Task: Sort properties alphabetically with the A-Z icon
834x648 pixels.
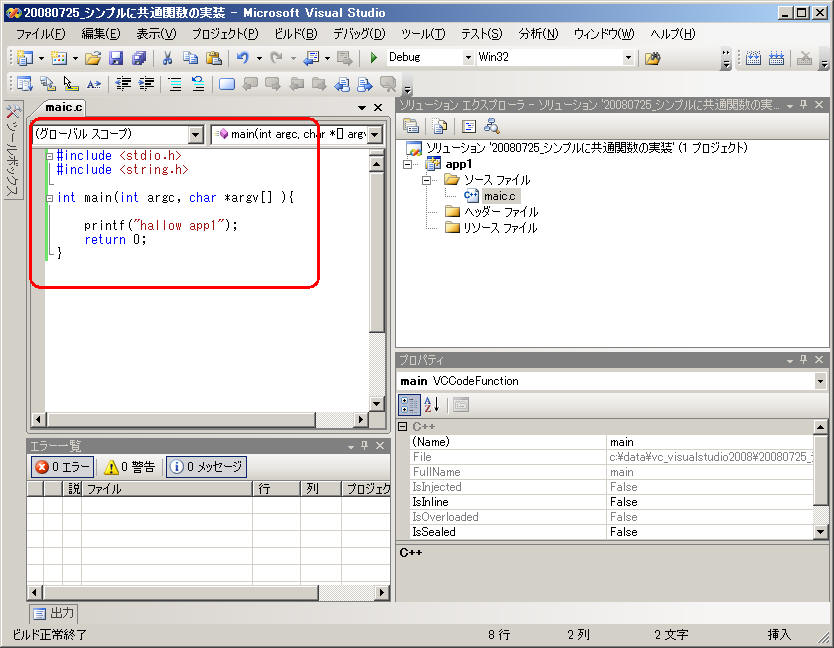Action: click(x=432, y=405)
